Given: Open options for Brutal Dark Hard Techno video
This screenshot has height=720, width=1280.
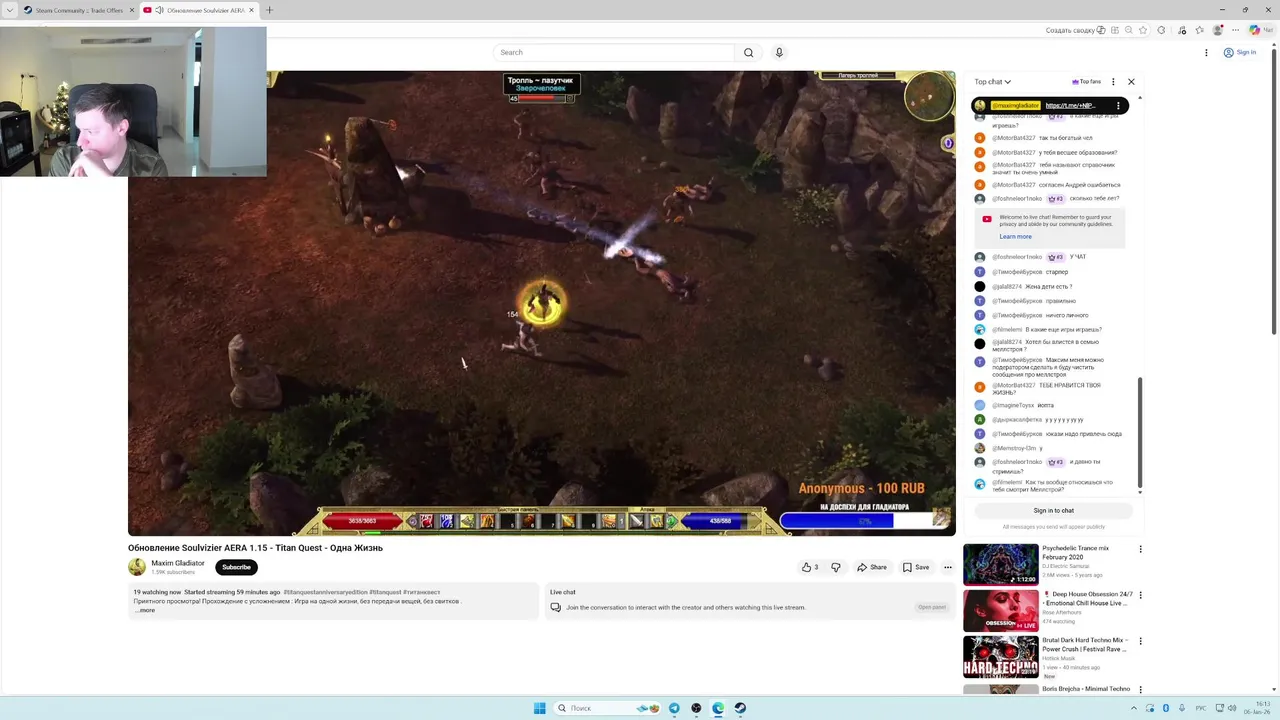Looking at the screenshot, I should 1140,641.
